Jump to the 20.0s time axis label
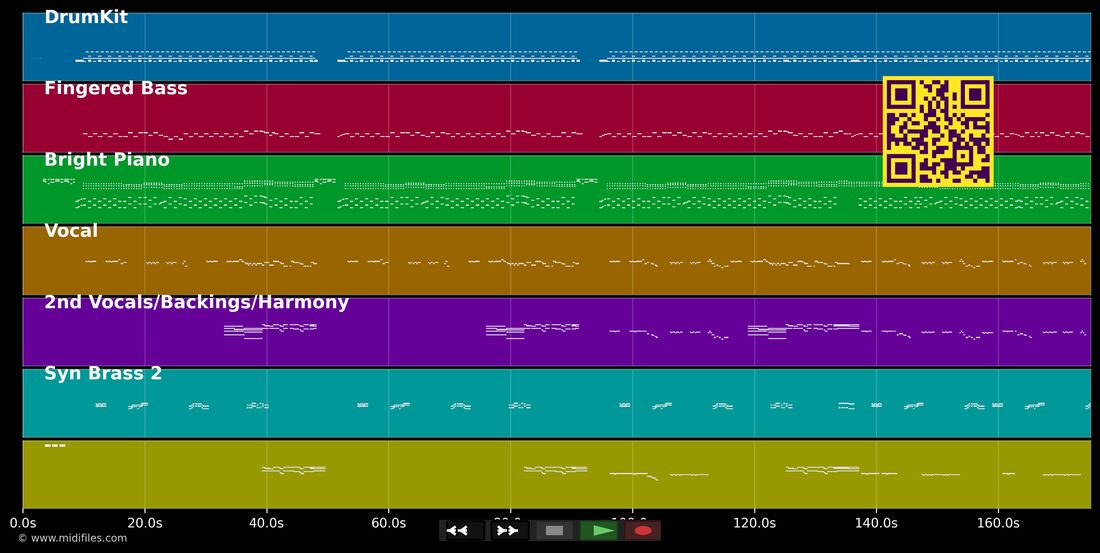This screenshot has height=553, width=1100. [145, 523]
